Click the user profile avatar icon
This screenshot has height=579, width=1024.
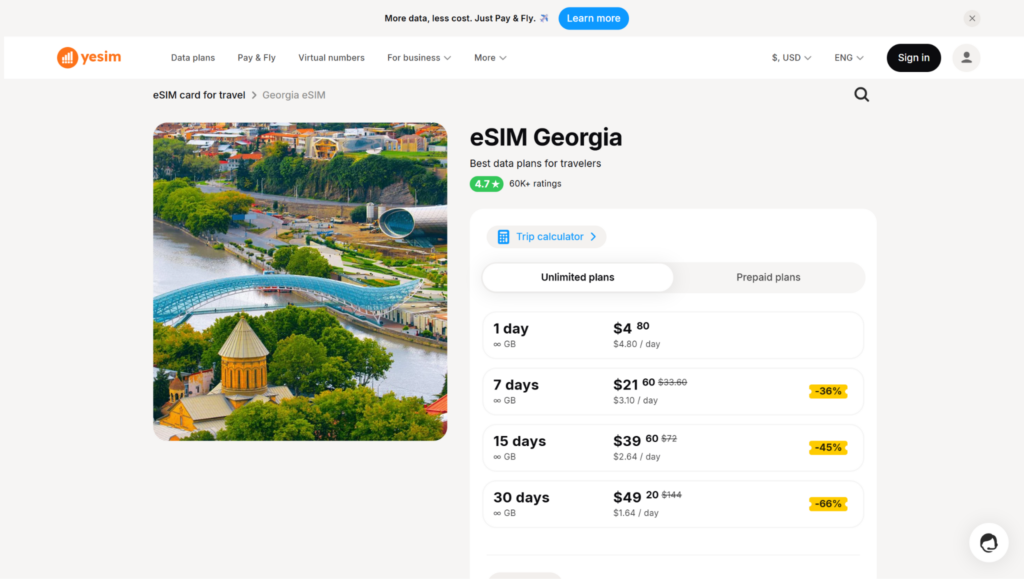(966, 57)
